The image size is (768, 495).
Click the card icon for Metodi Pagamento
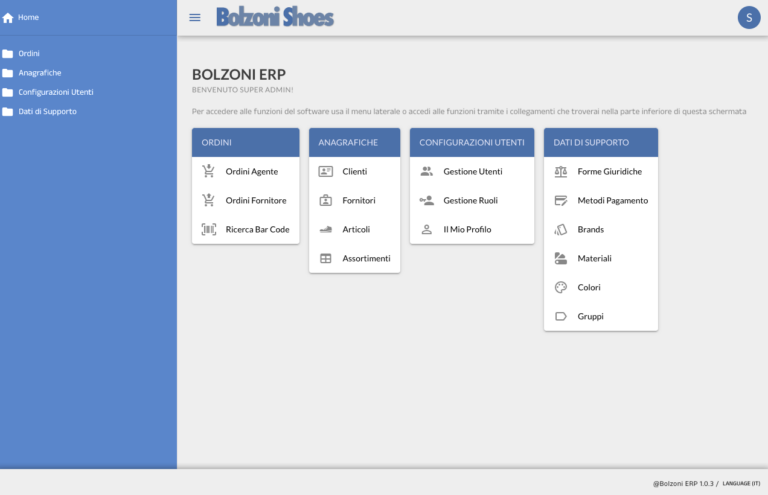coord(561,200)
